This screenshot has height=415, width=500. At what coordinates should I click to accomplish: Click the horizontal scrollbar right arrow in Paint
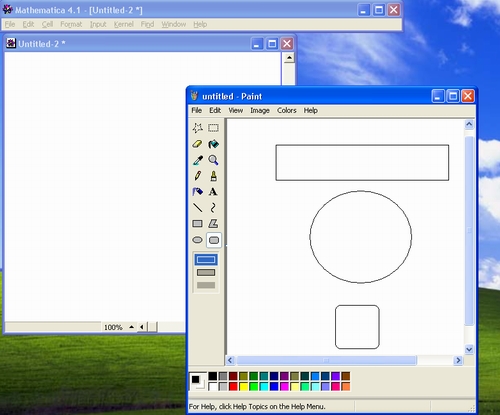coord(458,360)
